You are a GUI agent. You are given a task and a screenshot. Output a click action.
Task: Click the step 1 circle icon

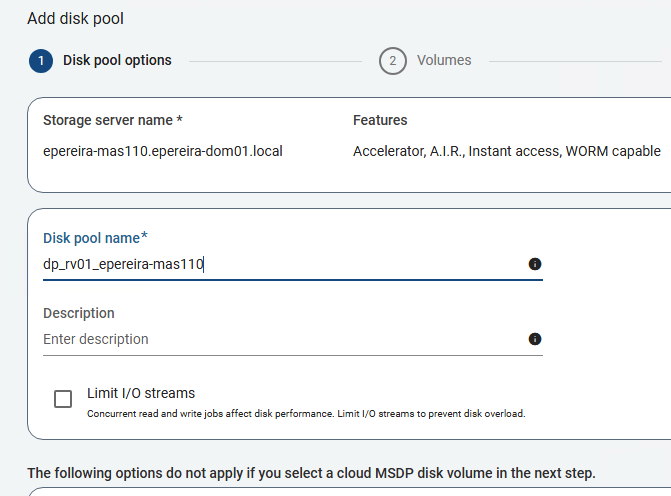[x=41, y=61]
